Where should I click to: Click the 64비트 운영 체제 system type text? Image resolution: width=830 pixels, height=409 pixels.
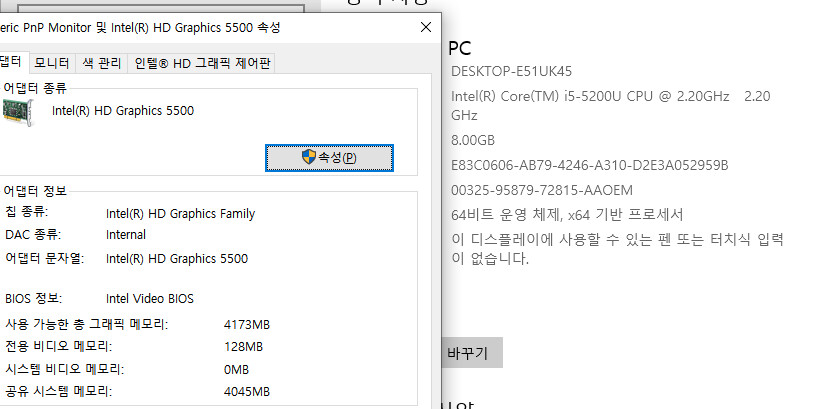[x=567, y=215]
